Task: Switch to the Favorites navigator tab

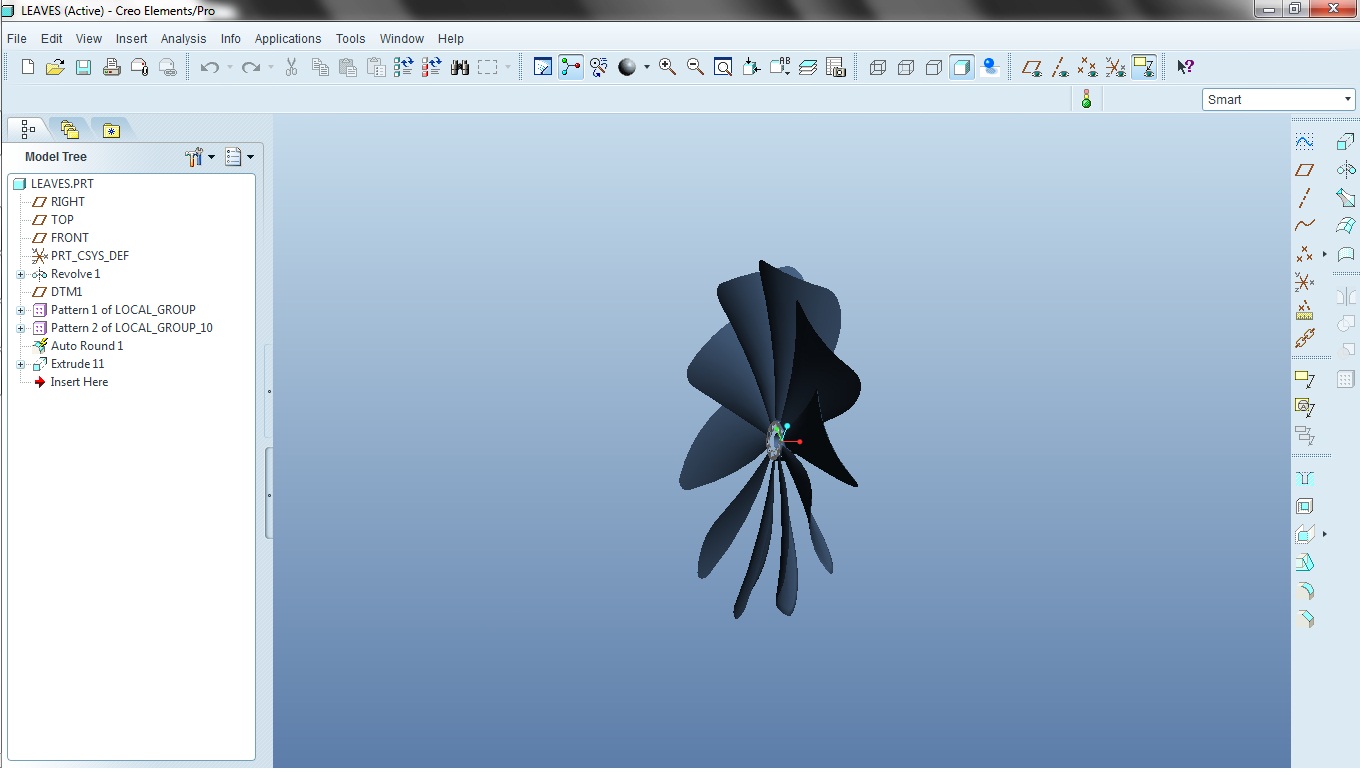Action: click(x=111, y=129)
